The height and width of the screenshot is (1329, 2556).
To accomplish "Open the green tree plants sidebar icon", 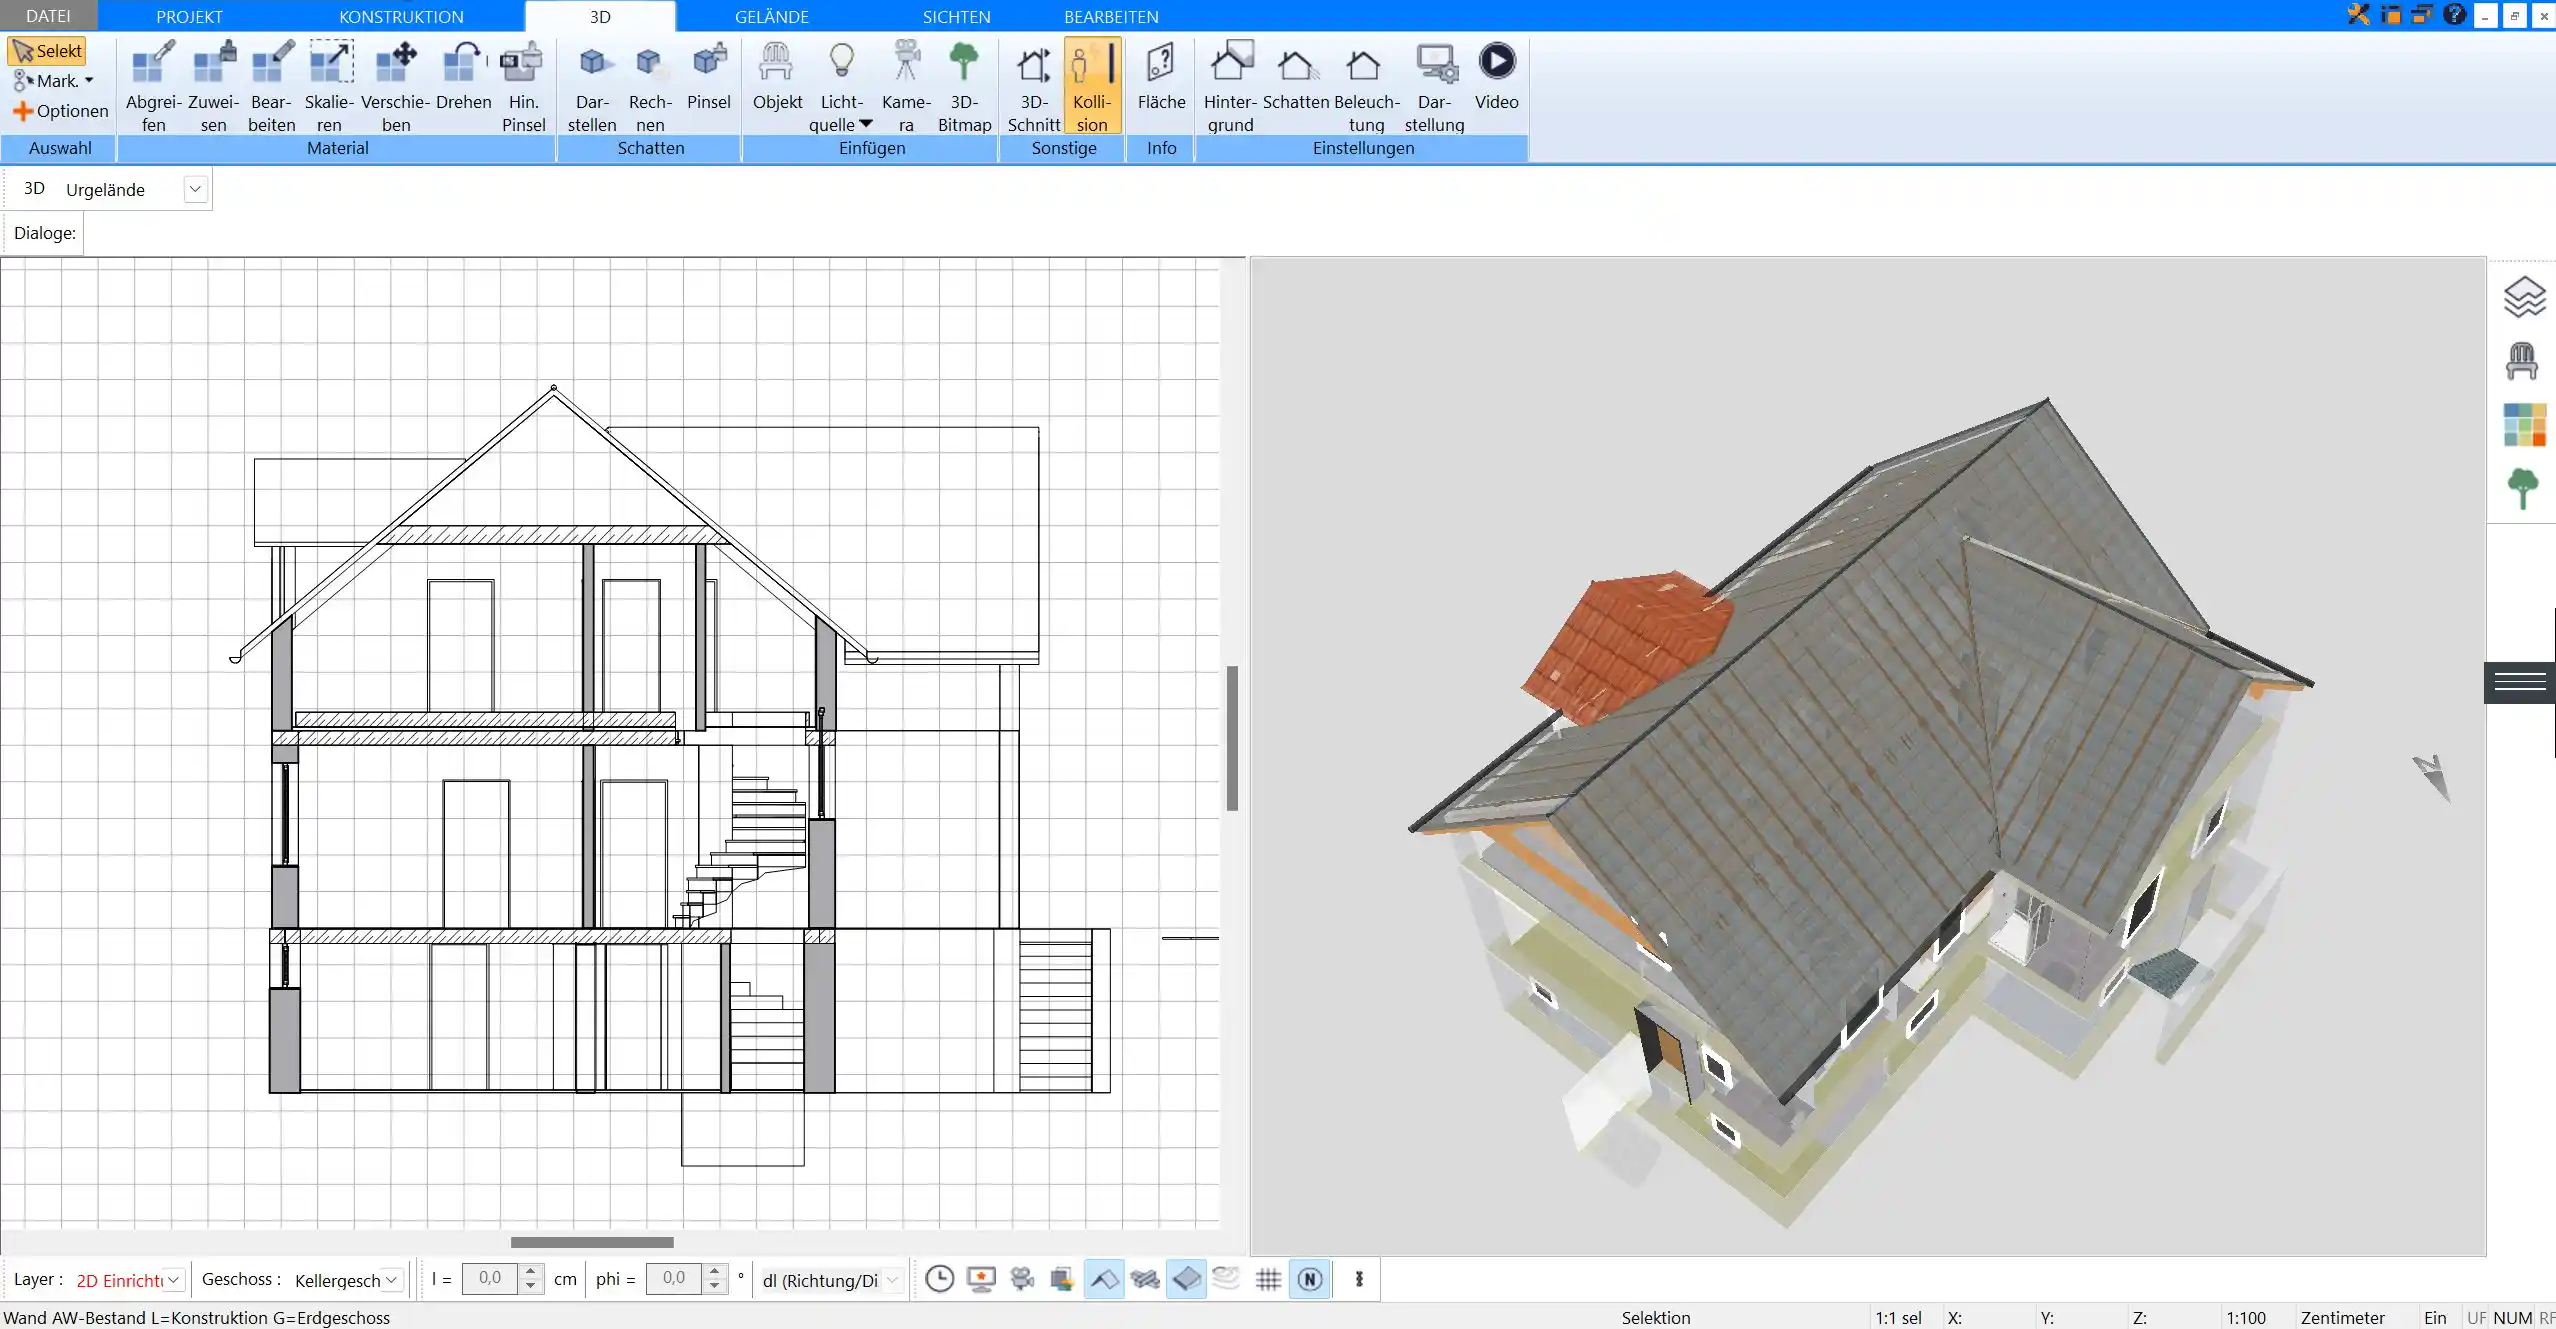I will (2523, 489).
